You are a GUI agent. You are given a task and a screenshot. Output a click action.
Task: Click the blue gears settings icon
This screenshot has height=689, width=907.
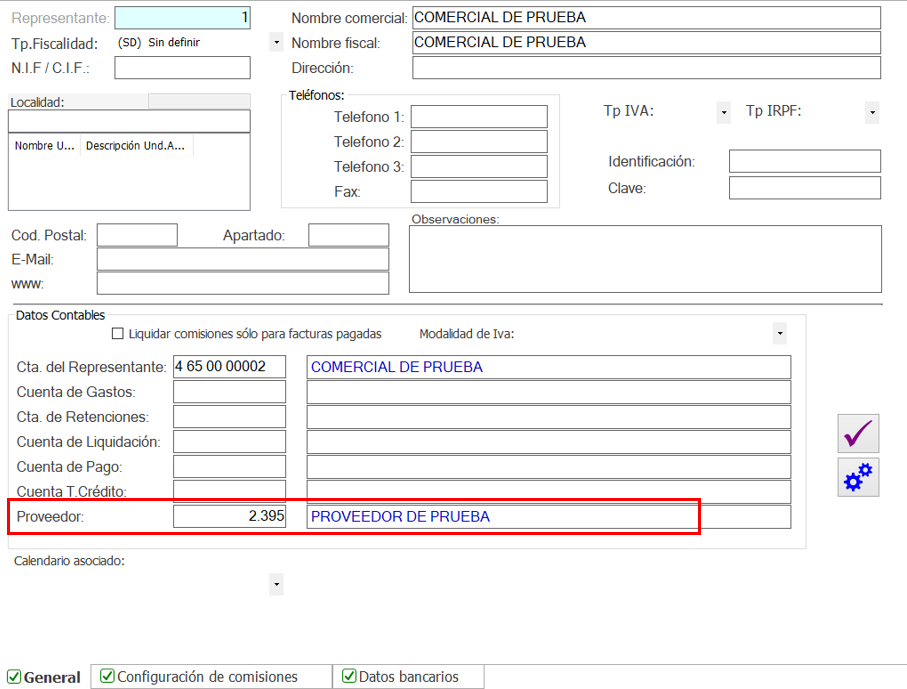coord(858,478)
